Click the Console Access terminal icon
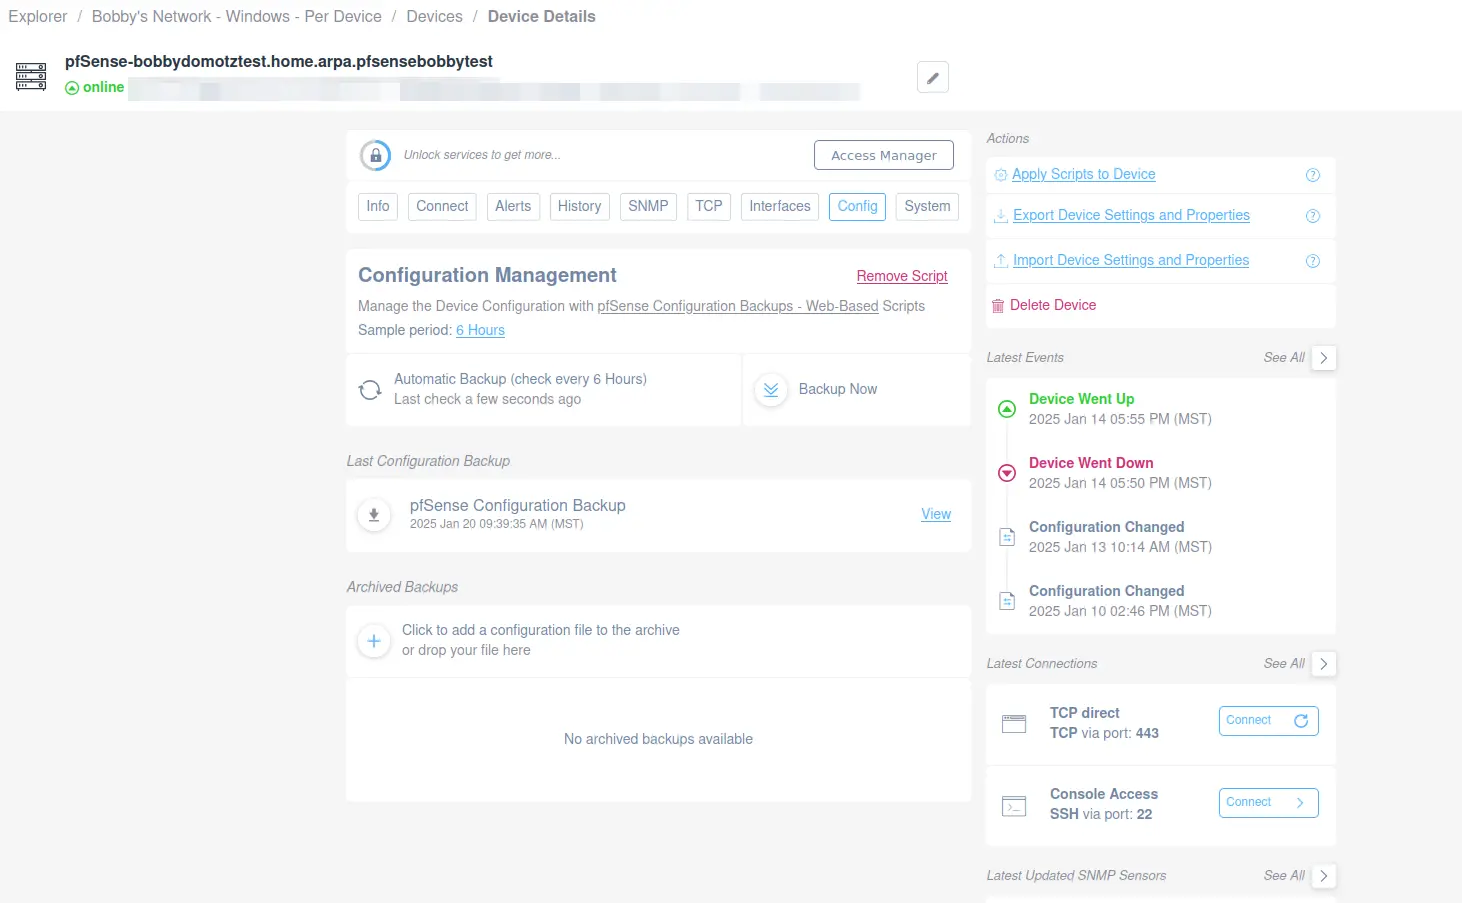 1014,806
